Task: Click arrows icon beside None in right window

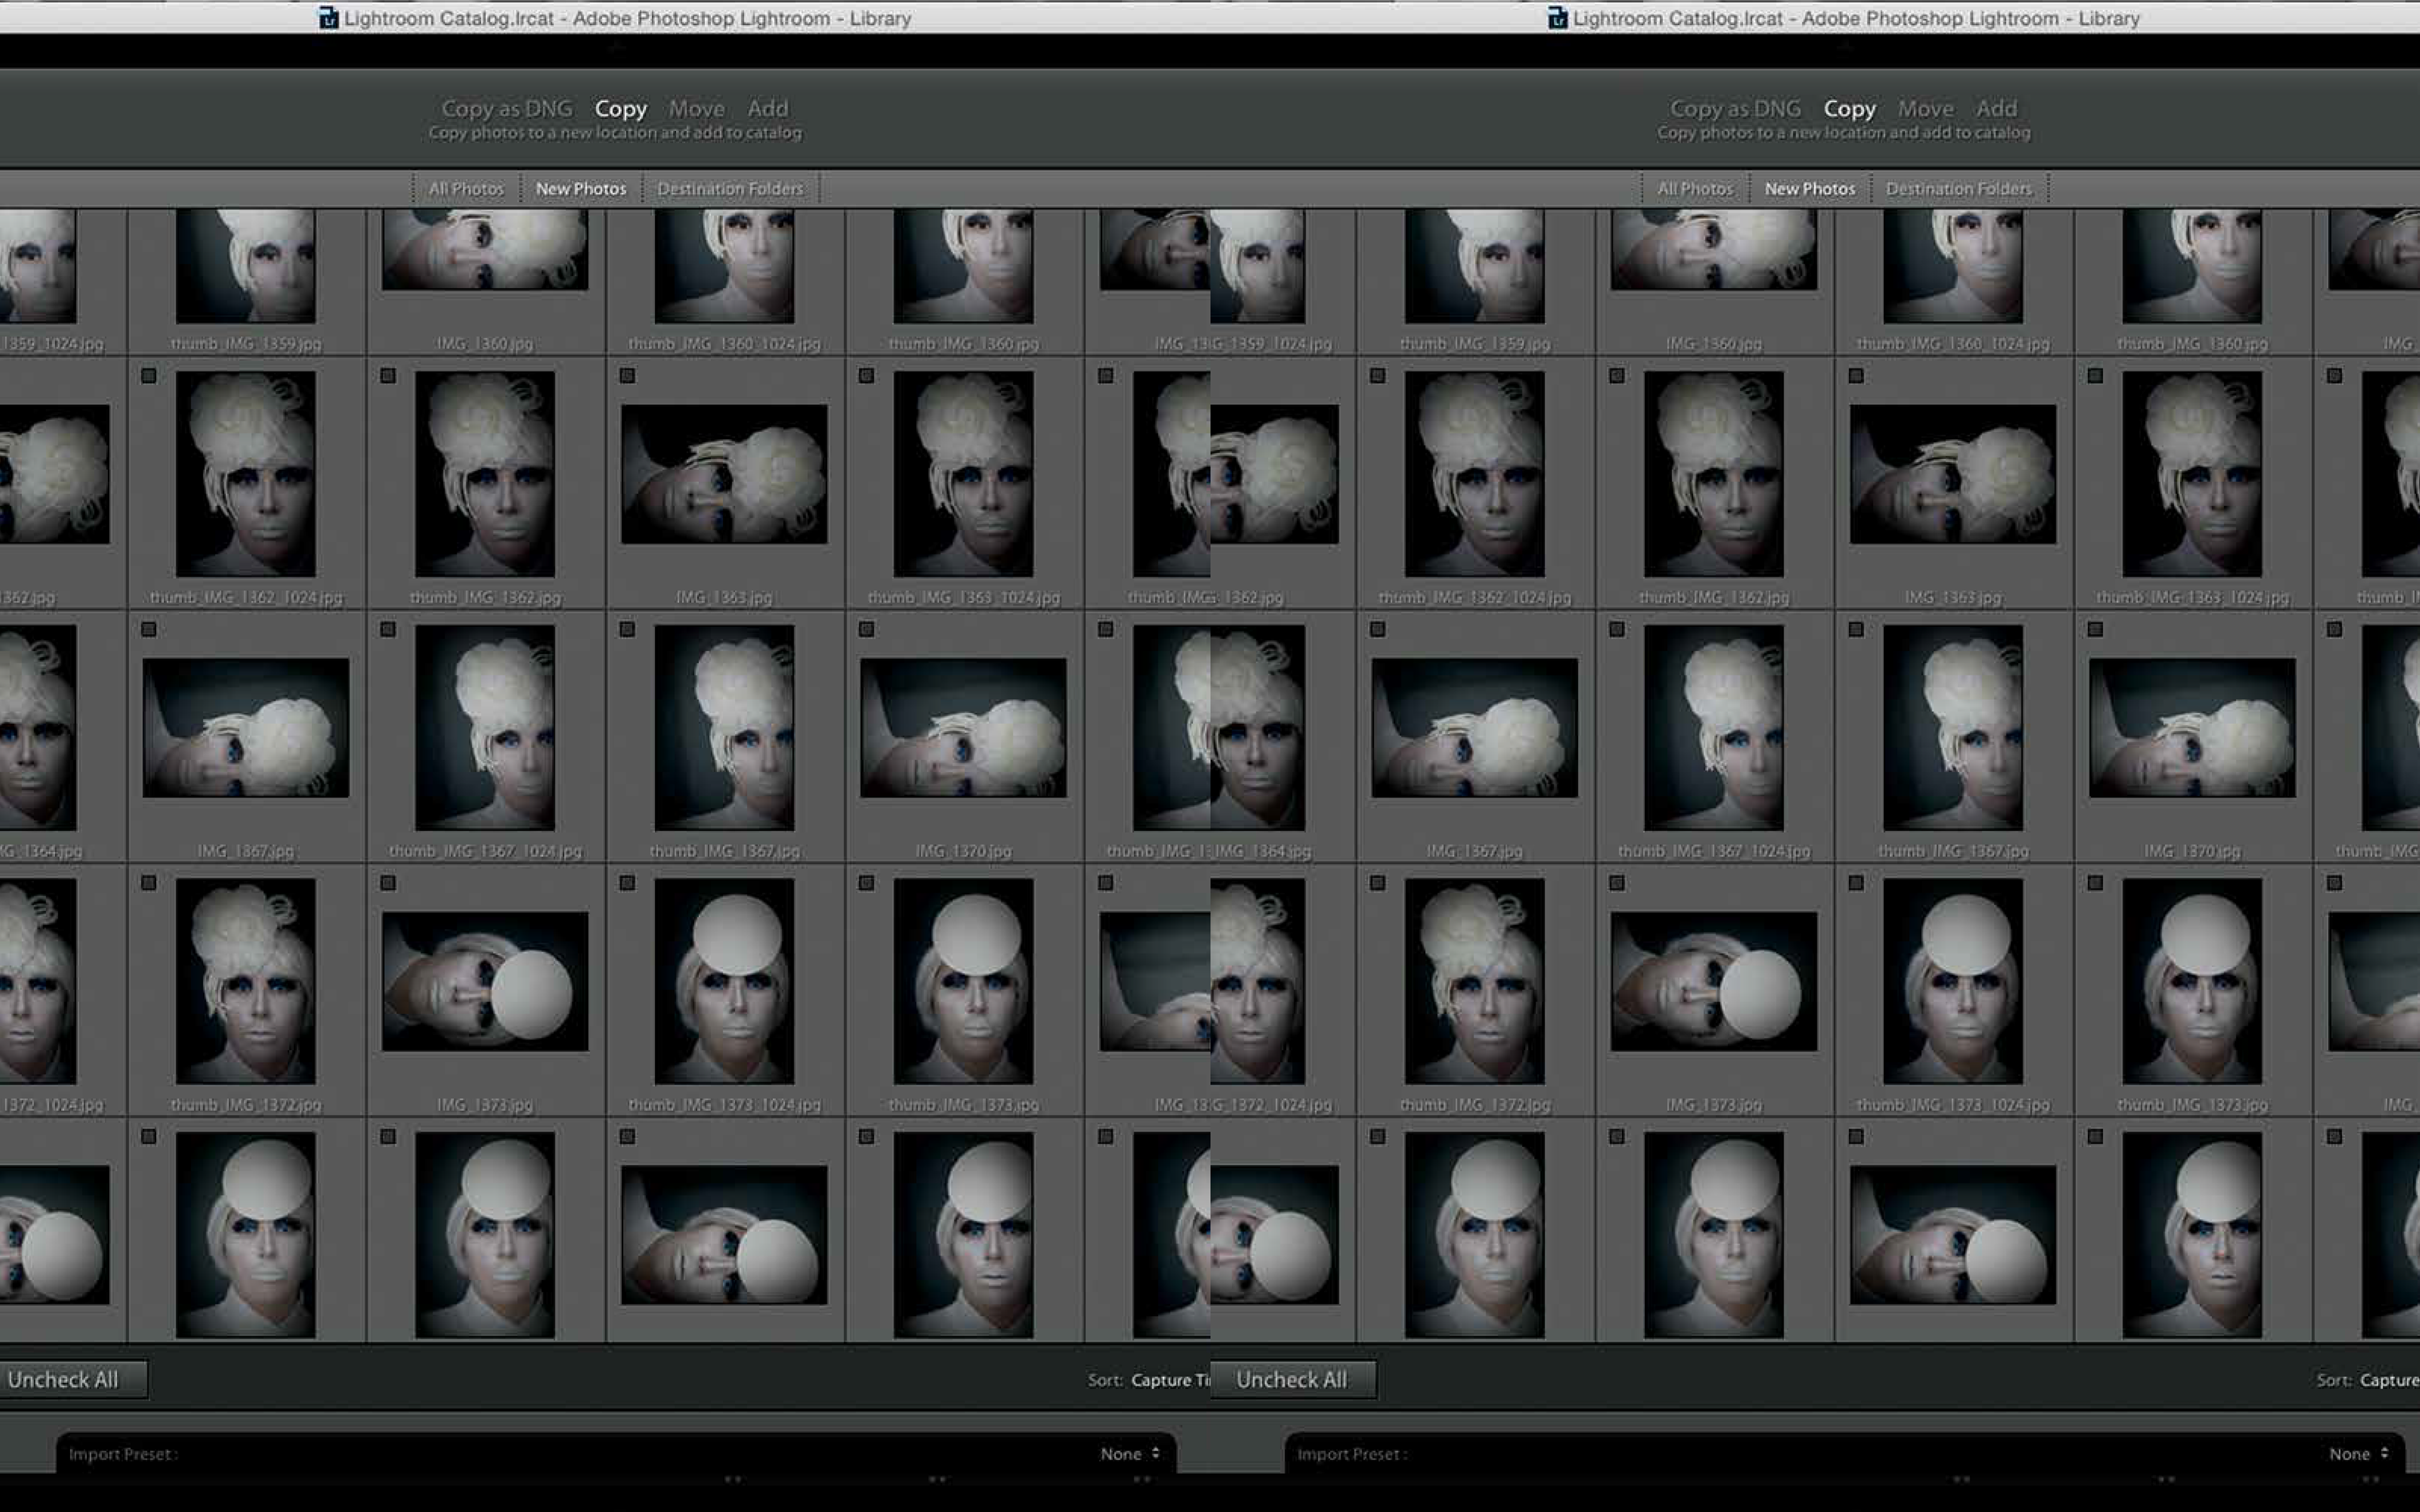Action: click(x=2384, y=1453)
